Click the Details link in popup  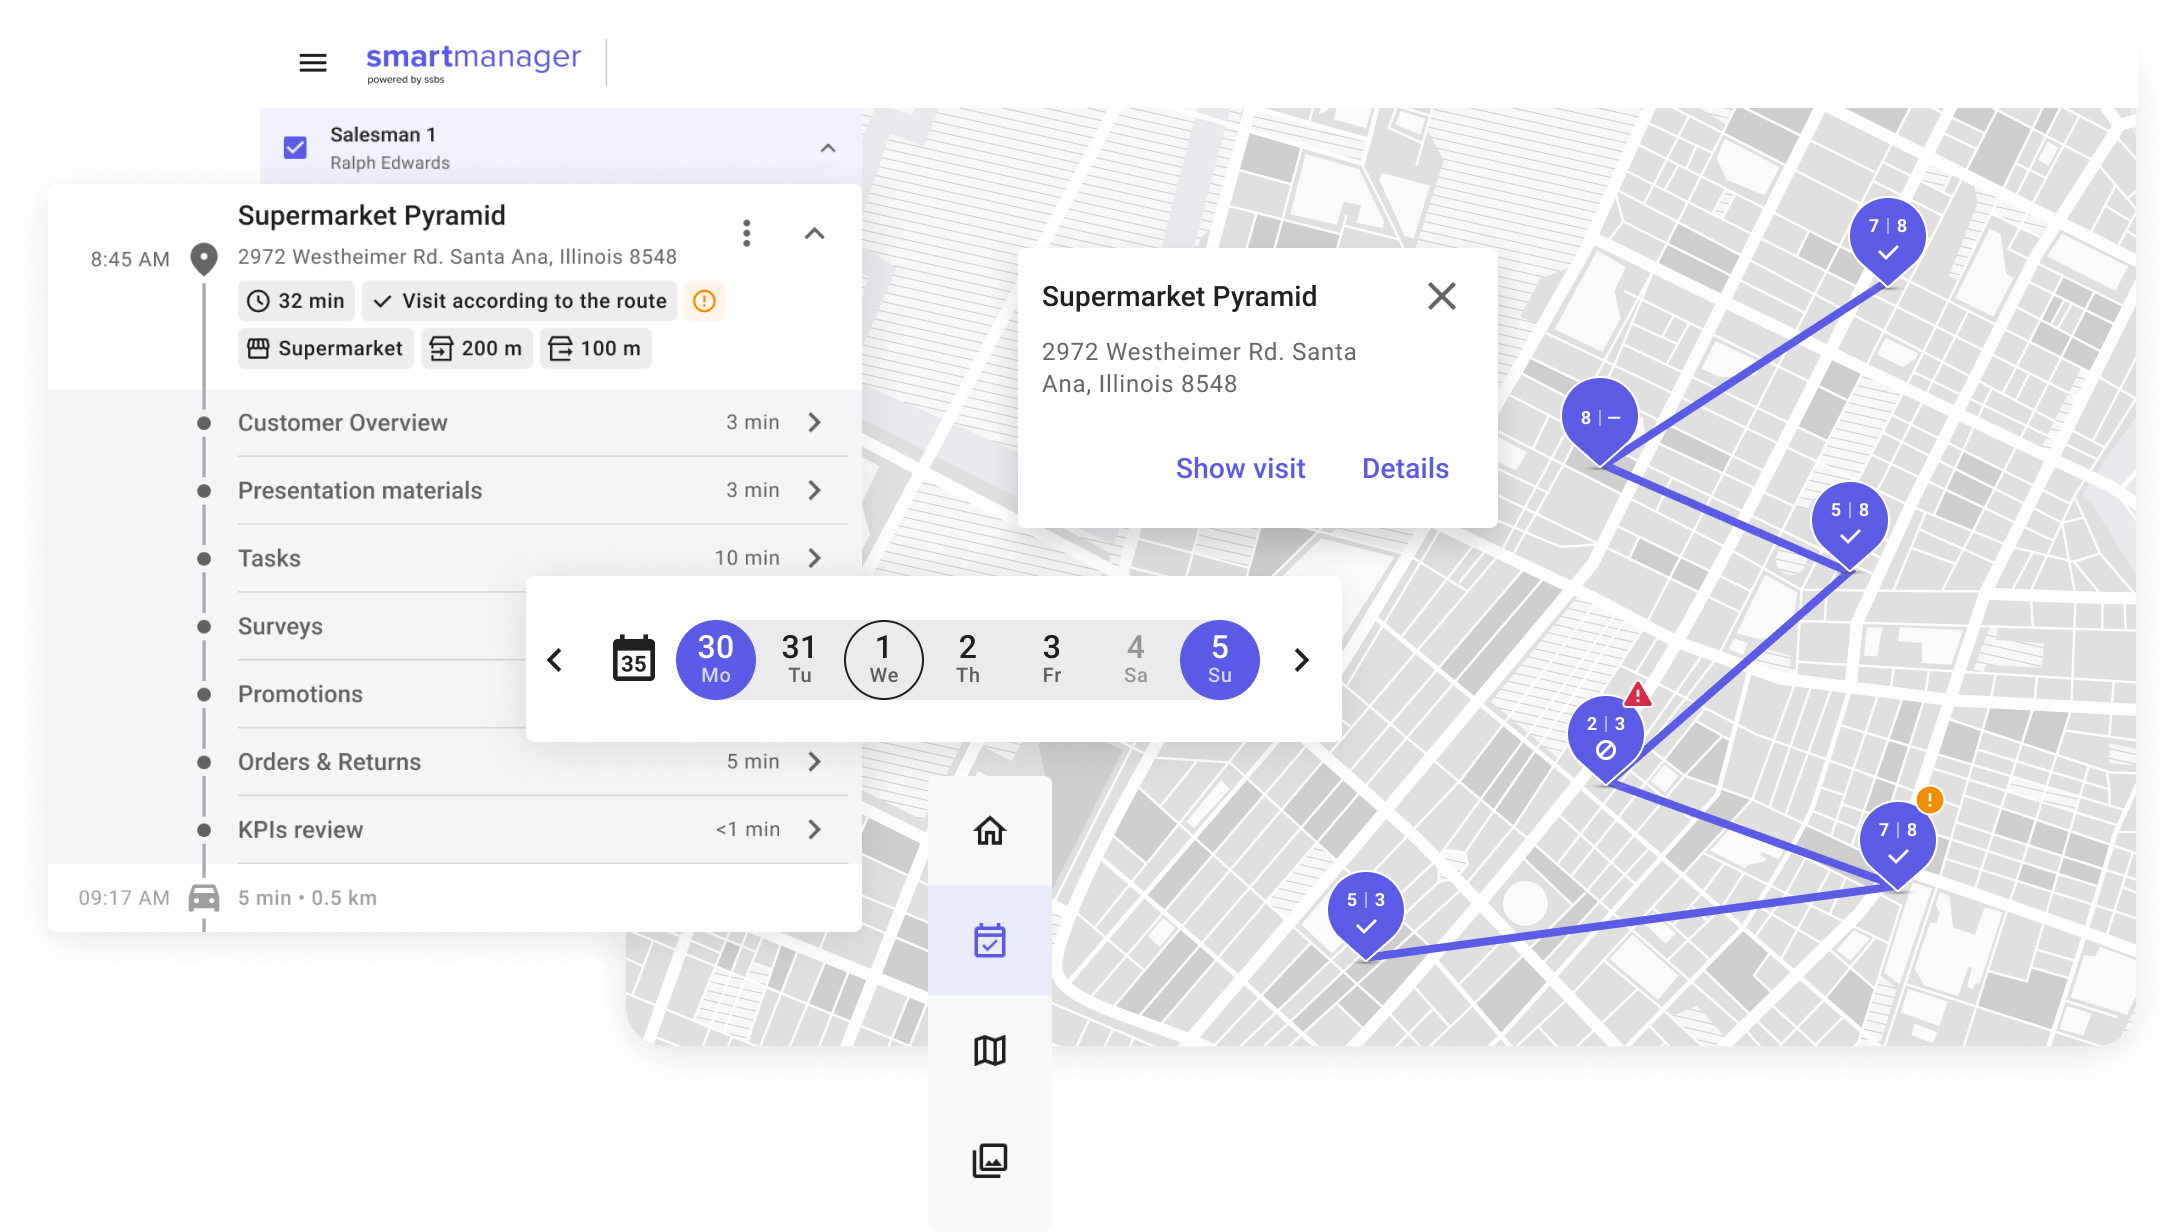coord(1404,468)
